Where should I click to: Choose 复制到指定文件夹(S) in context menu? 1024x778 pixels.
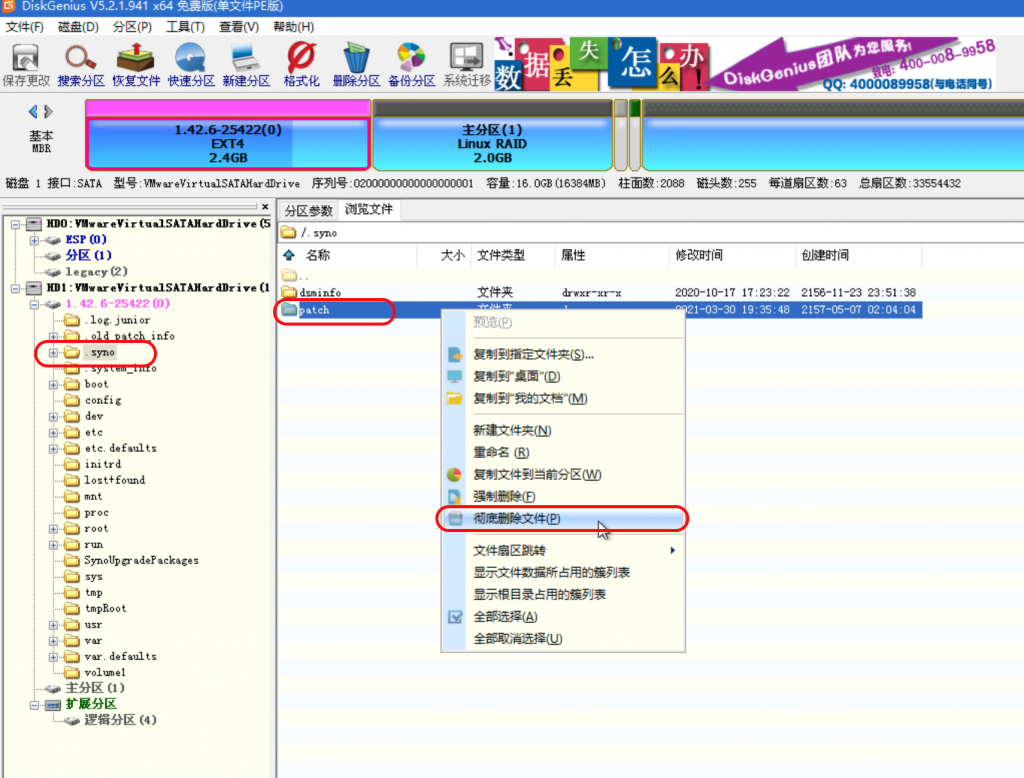(x=562, y=355)
